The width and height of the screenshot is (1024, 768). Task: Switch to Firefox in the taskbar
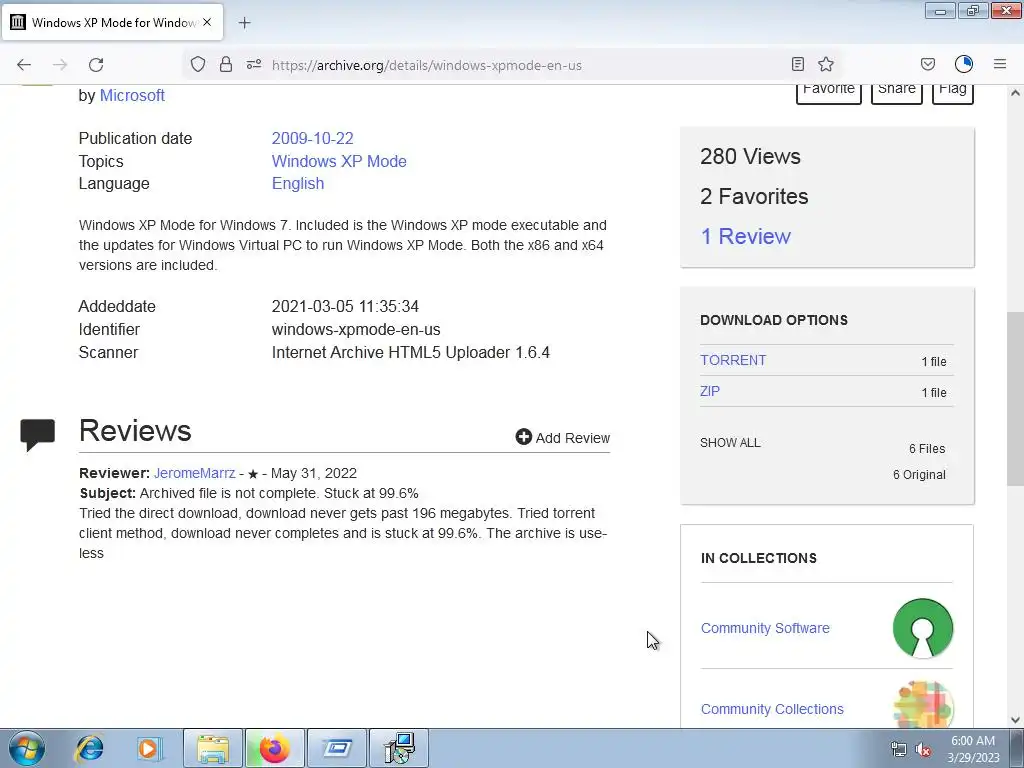pyautogui.click(x=274, y=748)
